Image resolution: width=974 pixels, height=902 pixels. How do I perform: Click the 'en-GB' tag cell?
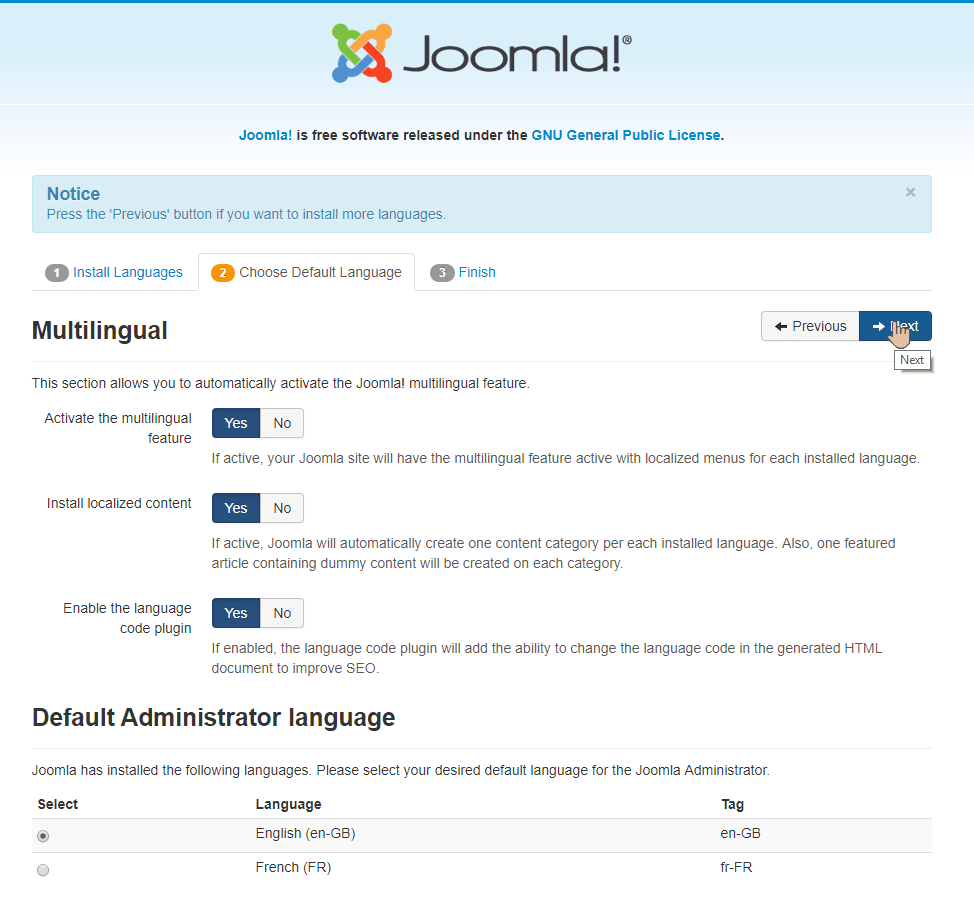tap(740, 834)
